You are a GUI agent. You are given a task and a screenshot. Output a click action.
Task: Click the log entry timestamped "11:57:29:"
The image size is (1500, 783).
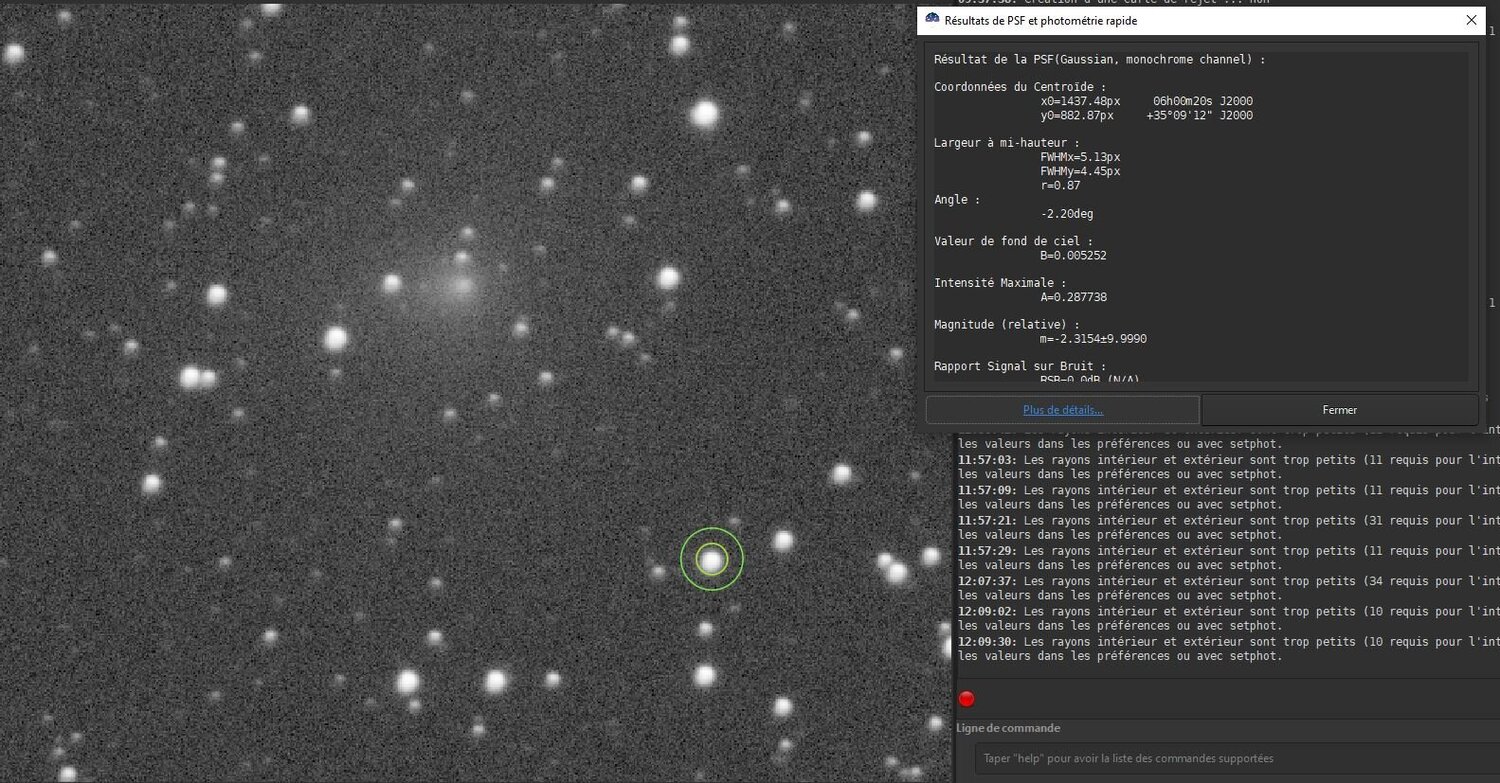tap(1227, 557)
